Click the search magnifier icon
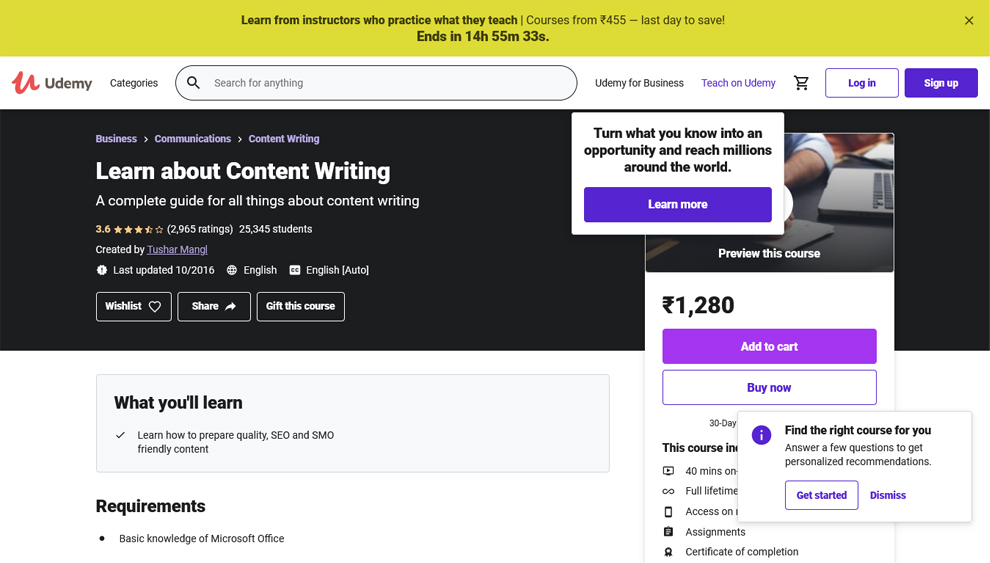990x563 pixels. [x=193, y=83]
